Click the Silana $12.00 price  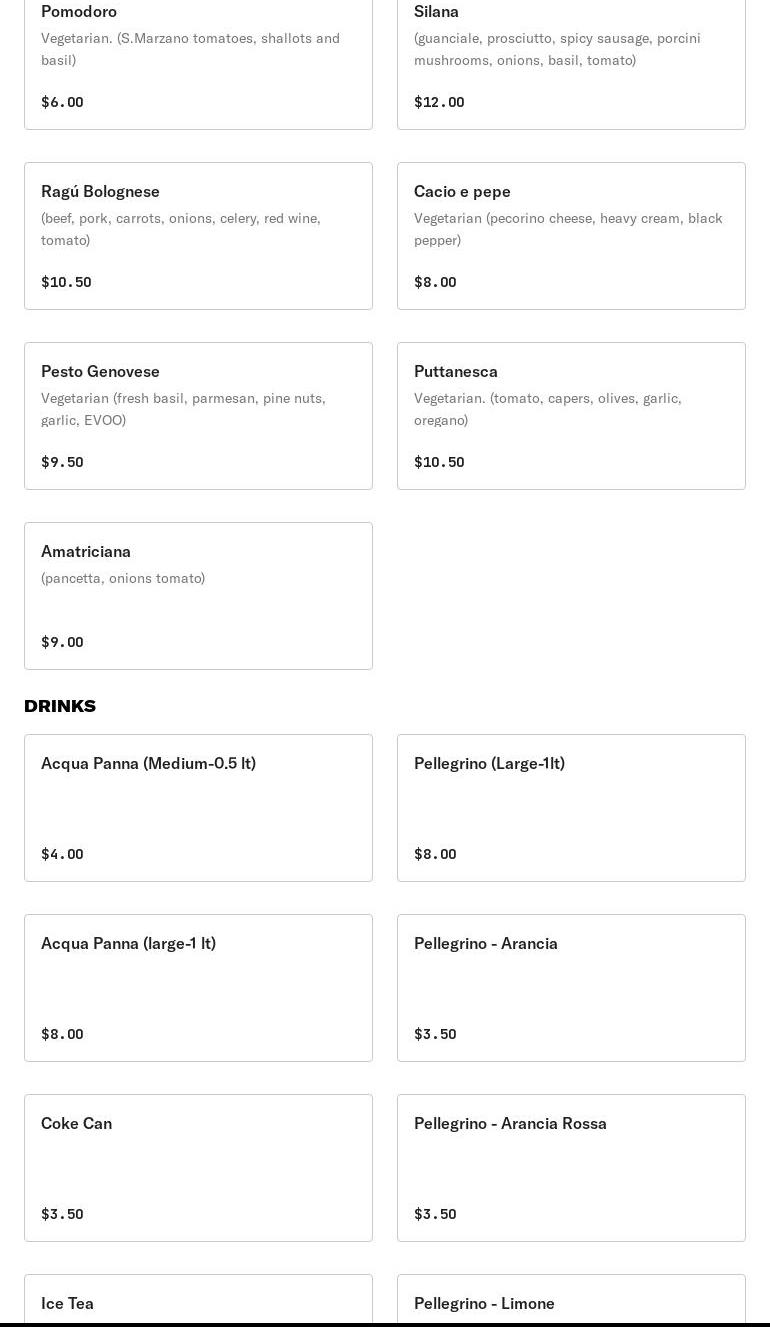(439, 102)
